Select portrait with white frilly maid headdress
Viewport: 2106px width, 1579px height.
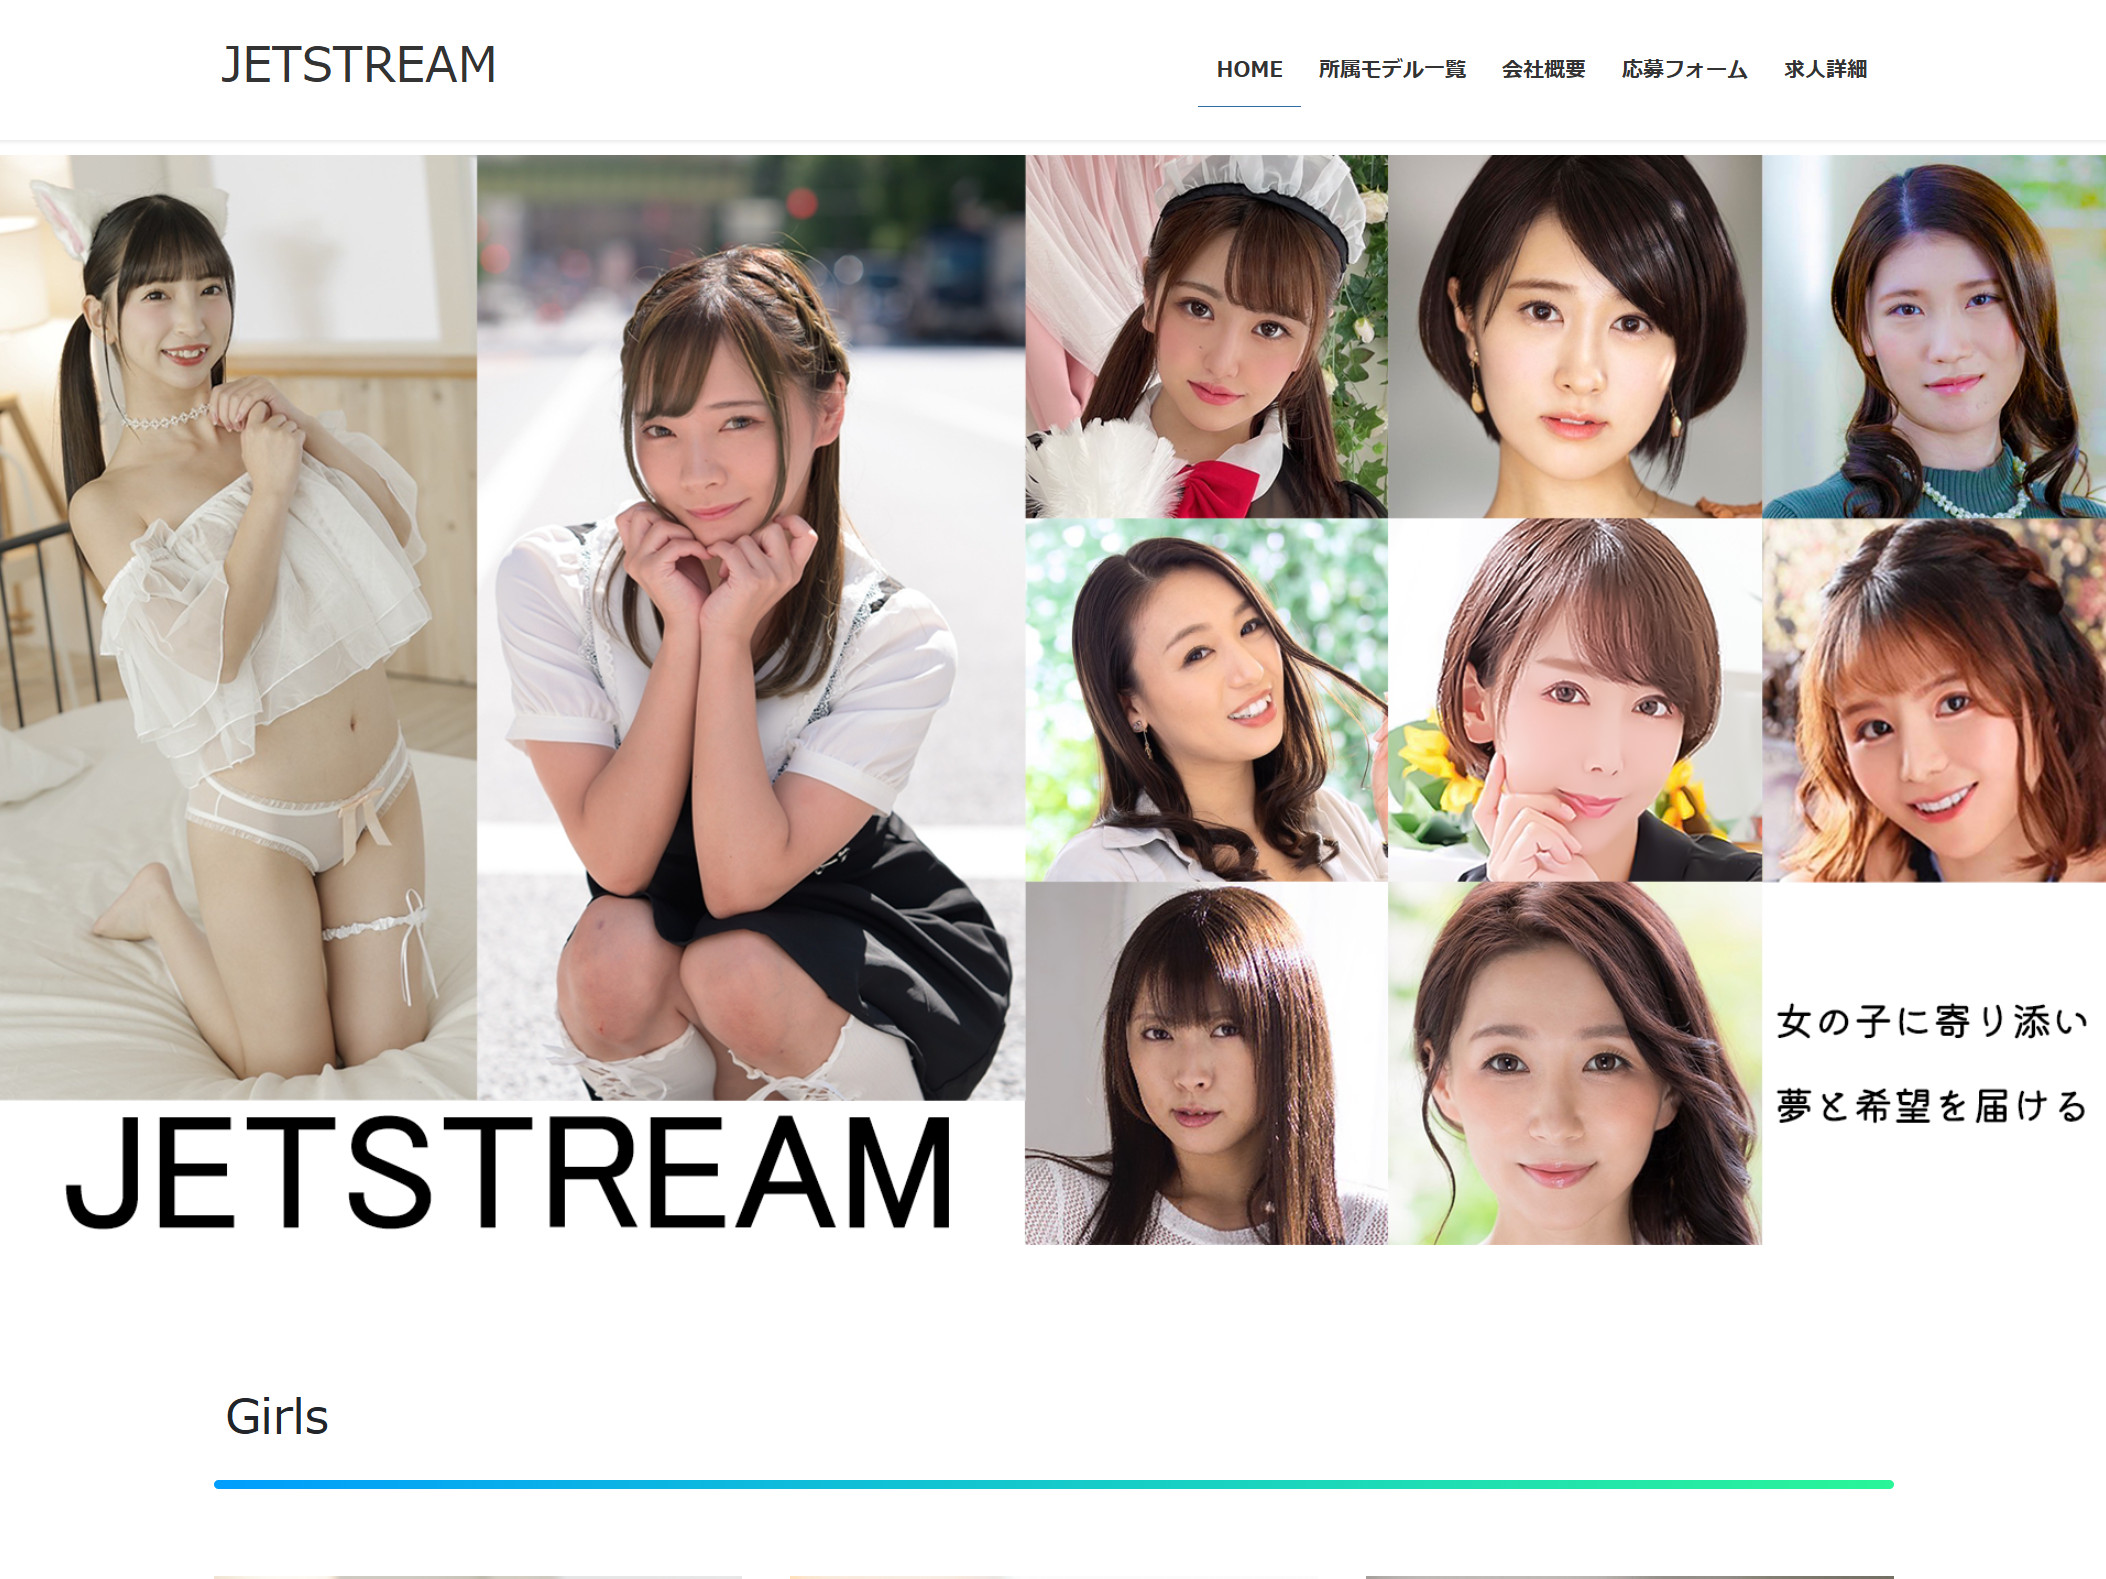coord(1206,336)
